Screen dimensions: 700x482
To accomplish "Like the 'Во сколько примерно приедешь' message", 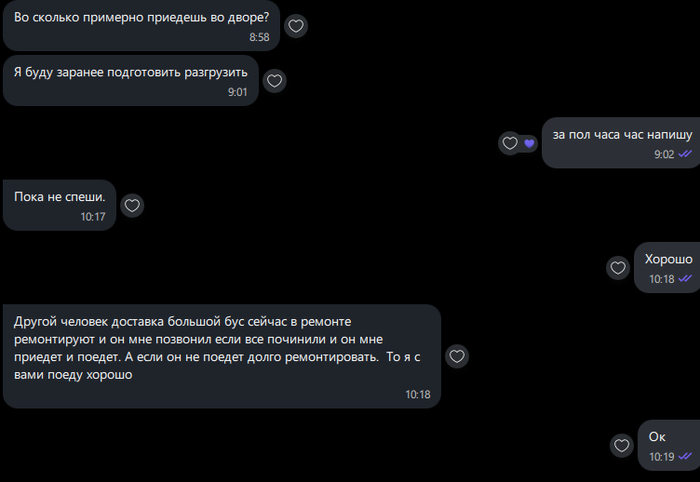I will click(296, 26).
